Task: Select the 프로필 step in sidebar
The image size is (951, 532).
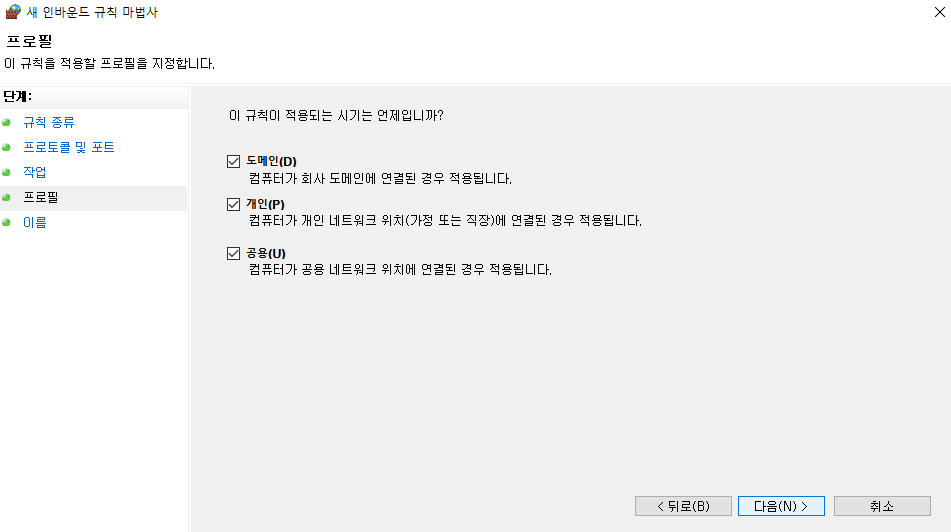Action: tap(41, 197)
